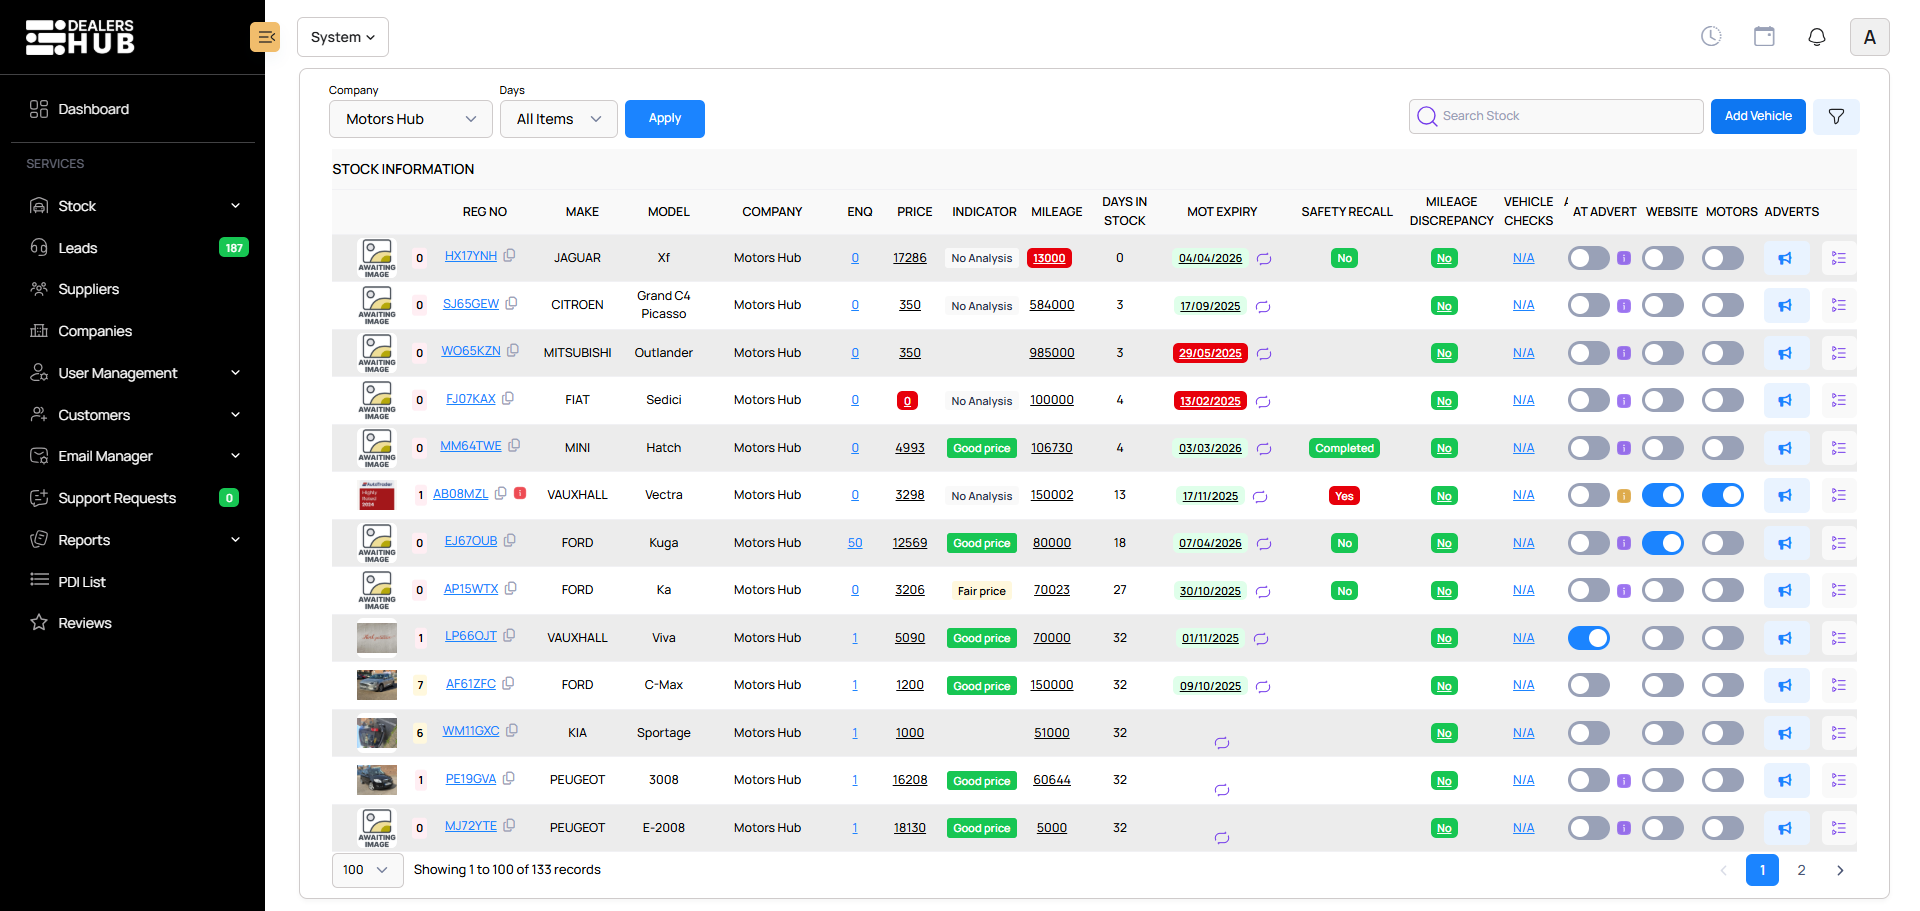Click the Add Vehicle button
Screen dimensions: 1920x911
1757,116
